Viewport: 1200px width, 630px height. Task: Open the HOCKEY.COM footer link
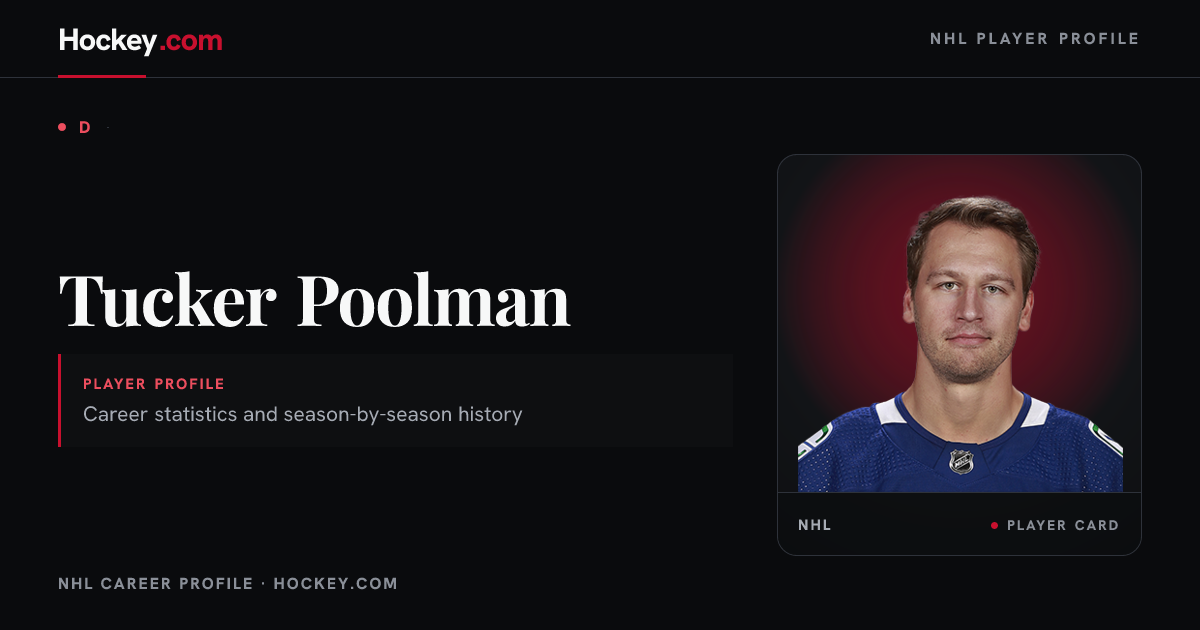336,583
